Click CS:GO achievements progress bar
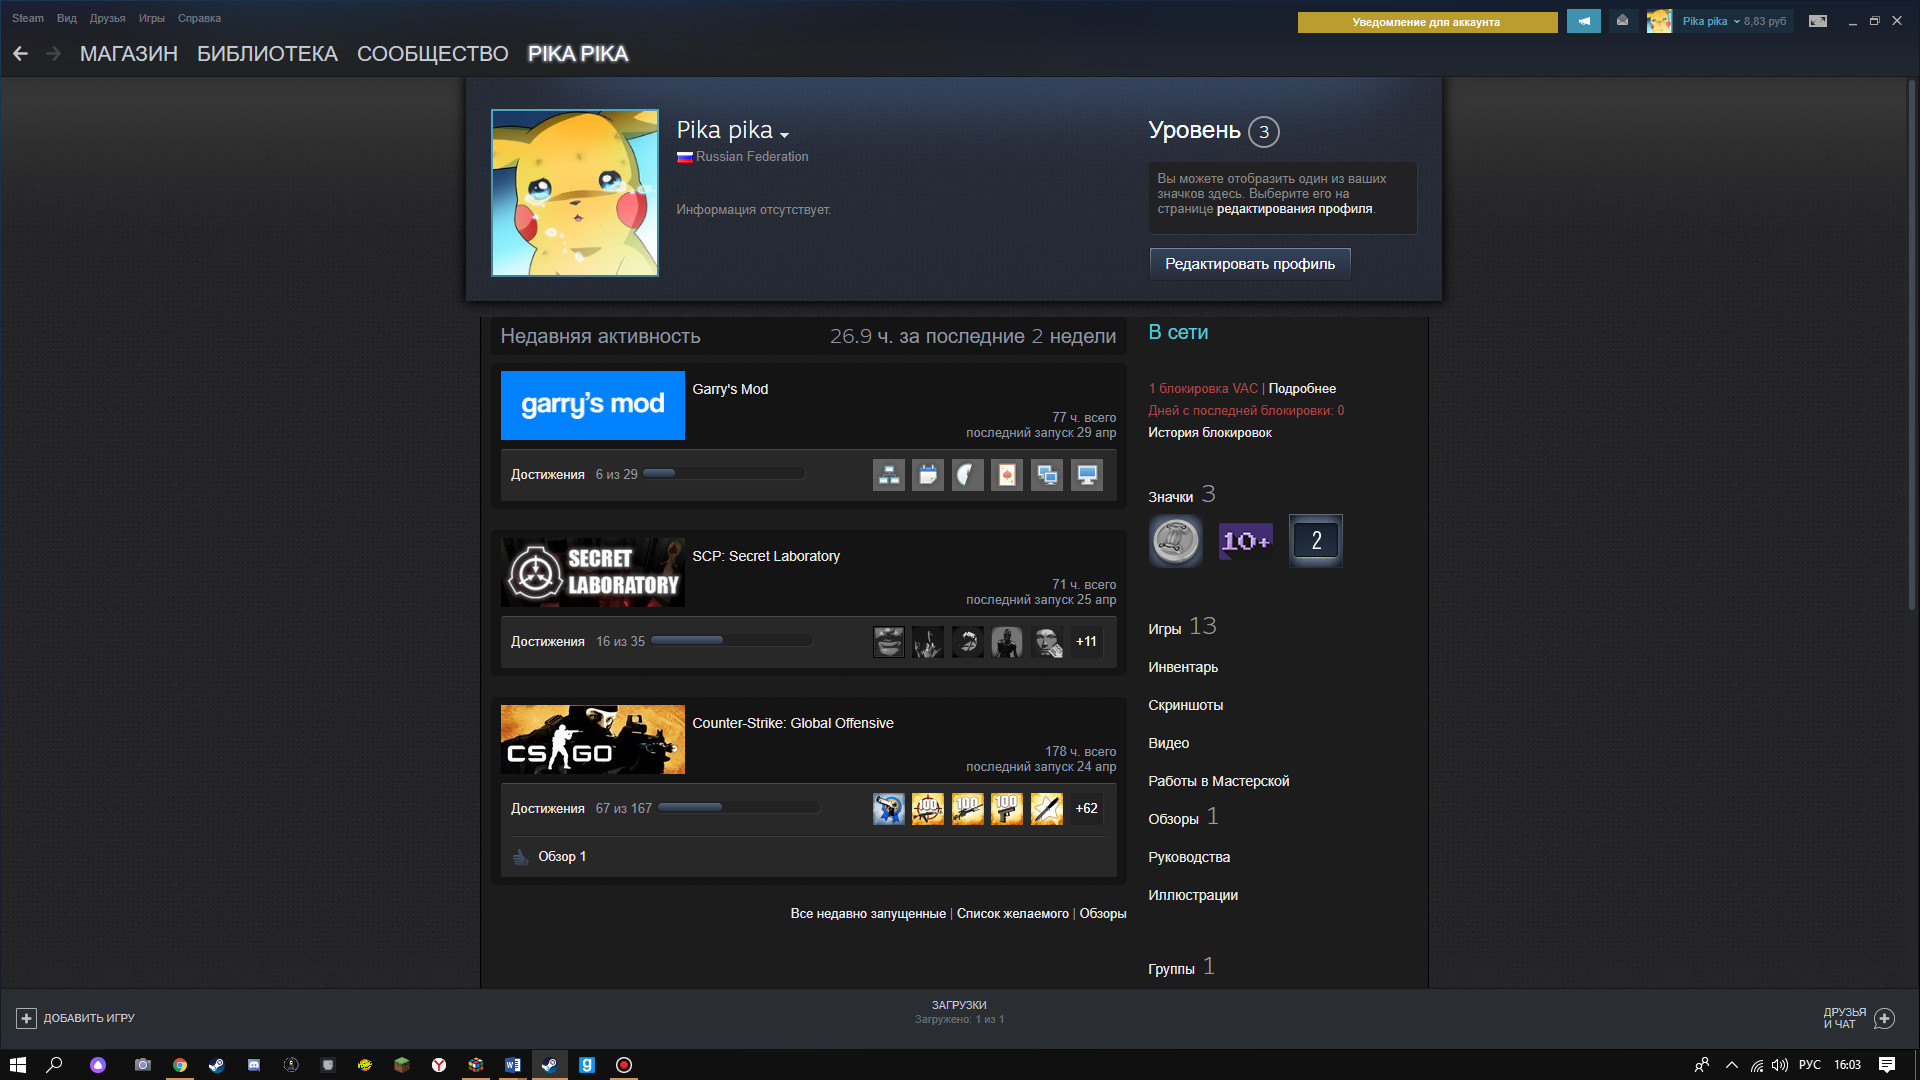Screen dimensions: 1920x1080 coord(739,808)
